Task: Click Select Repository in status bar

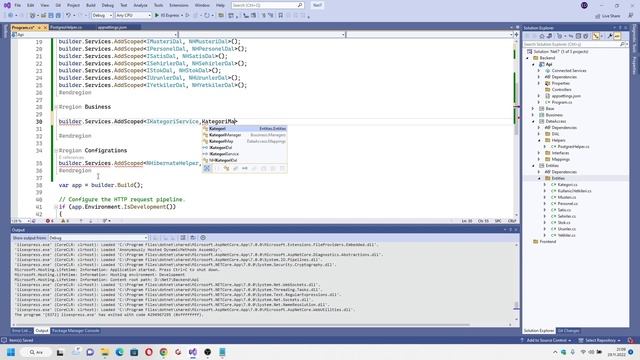Action: pyautogui.click(x=600, y=340)
